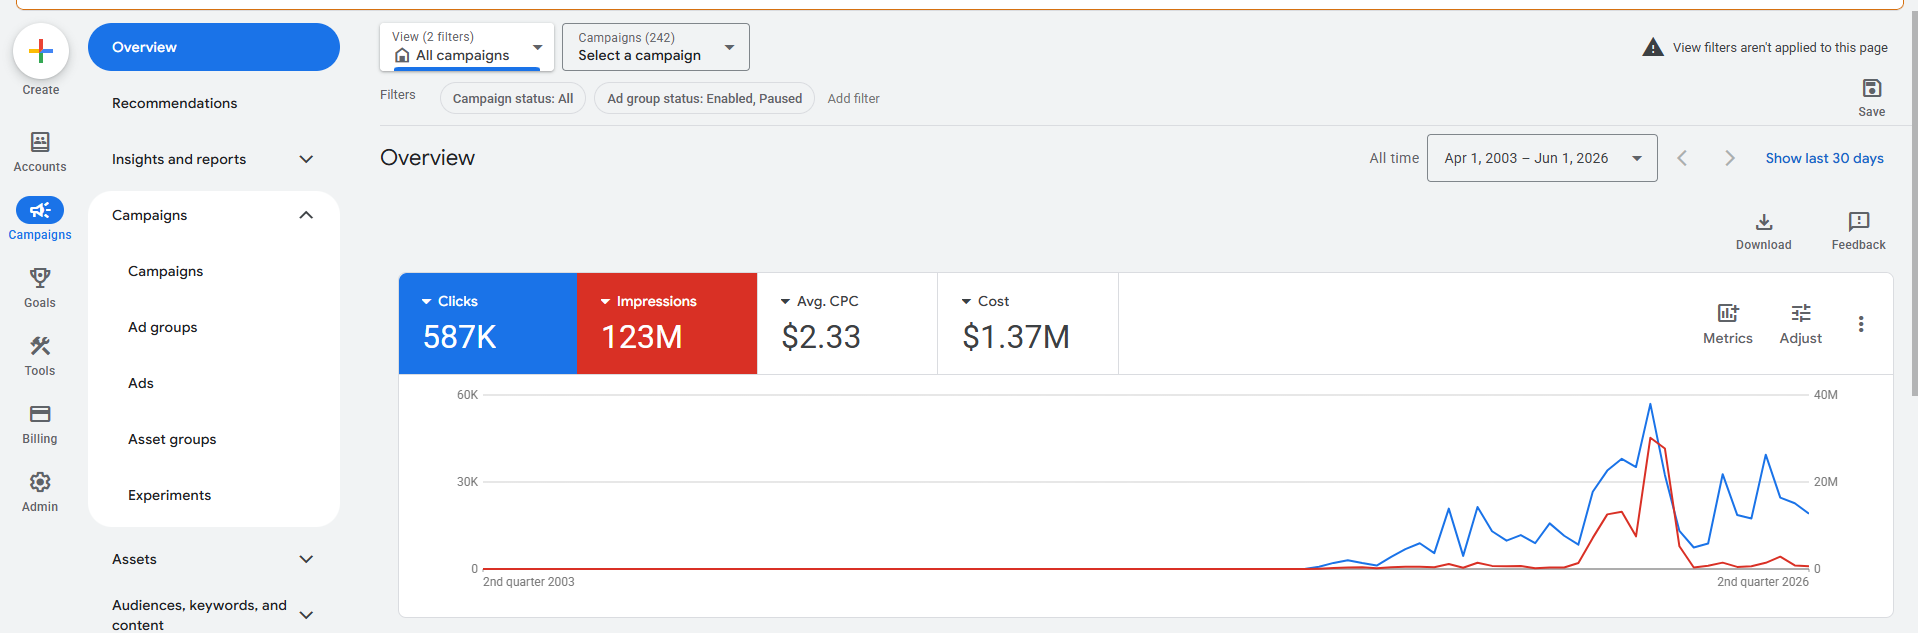Open Ad groups in the sidebar
This screenshot has width=1918, height=633.
click(163, 327)
